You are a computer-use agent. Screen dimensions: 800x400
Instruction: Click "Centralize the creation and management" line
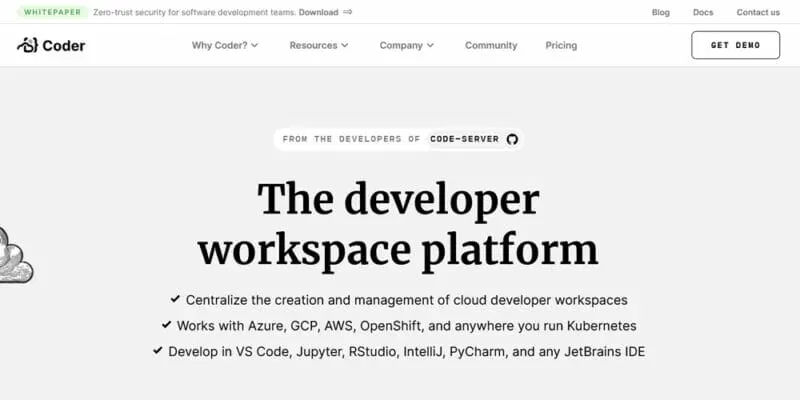pos(407,300)
